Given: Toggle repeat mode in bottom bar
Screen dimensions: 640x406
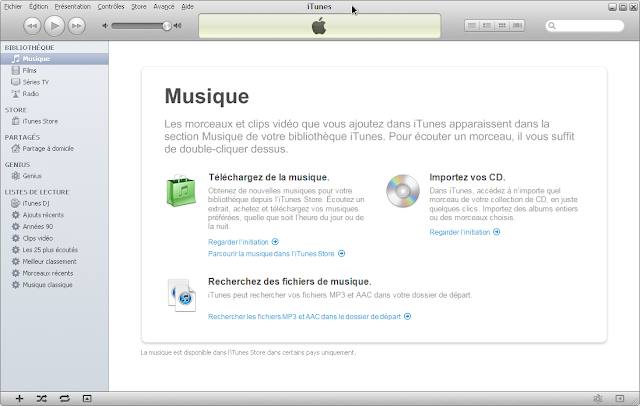Looking at the screenshot, I should tap(64, 399).
